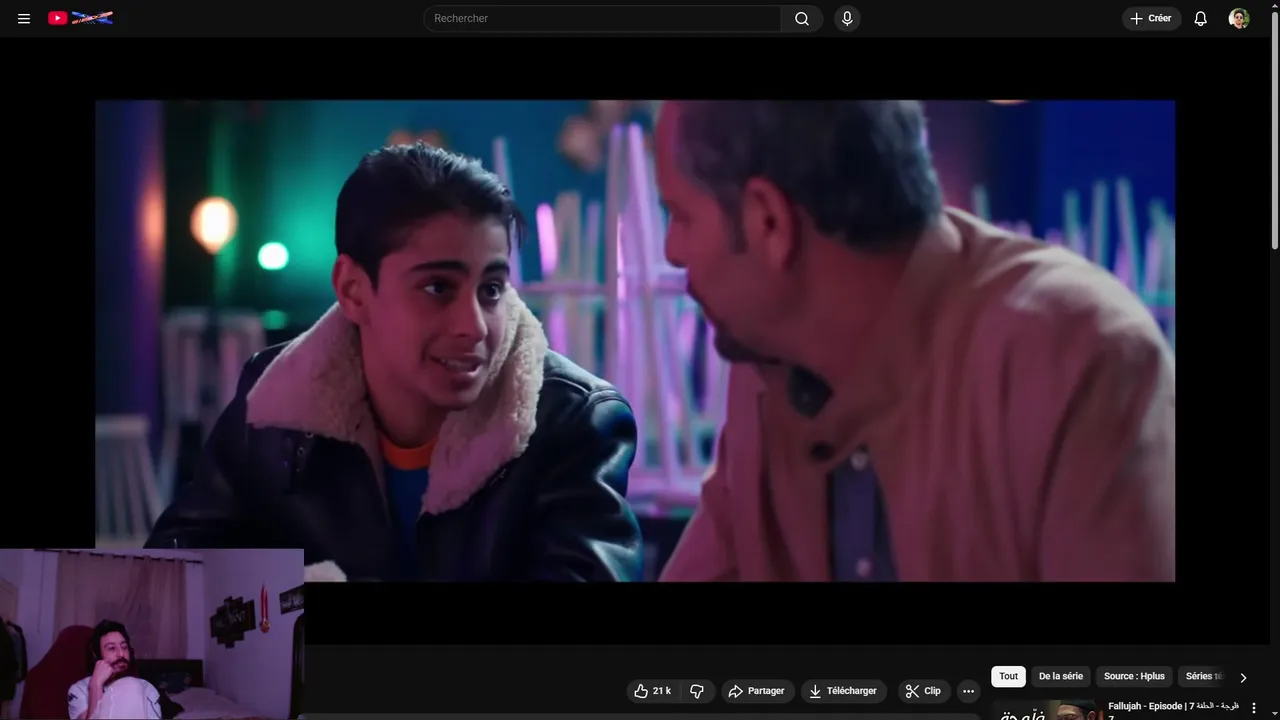Open the account avatar menu

pos(1239,18)
